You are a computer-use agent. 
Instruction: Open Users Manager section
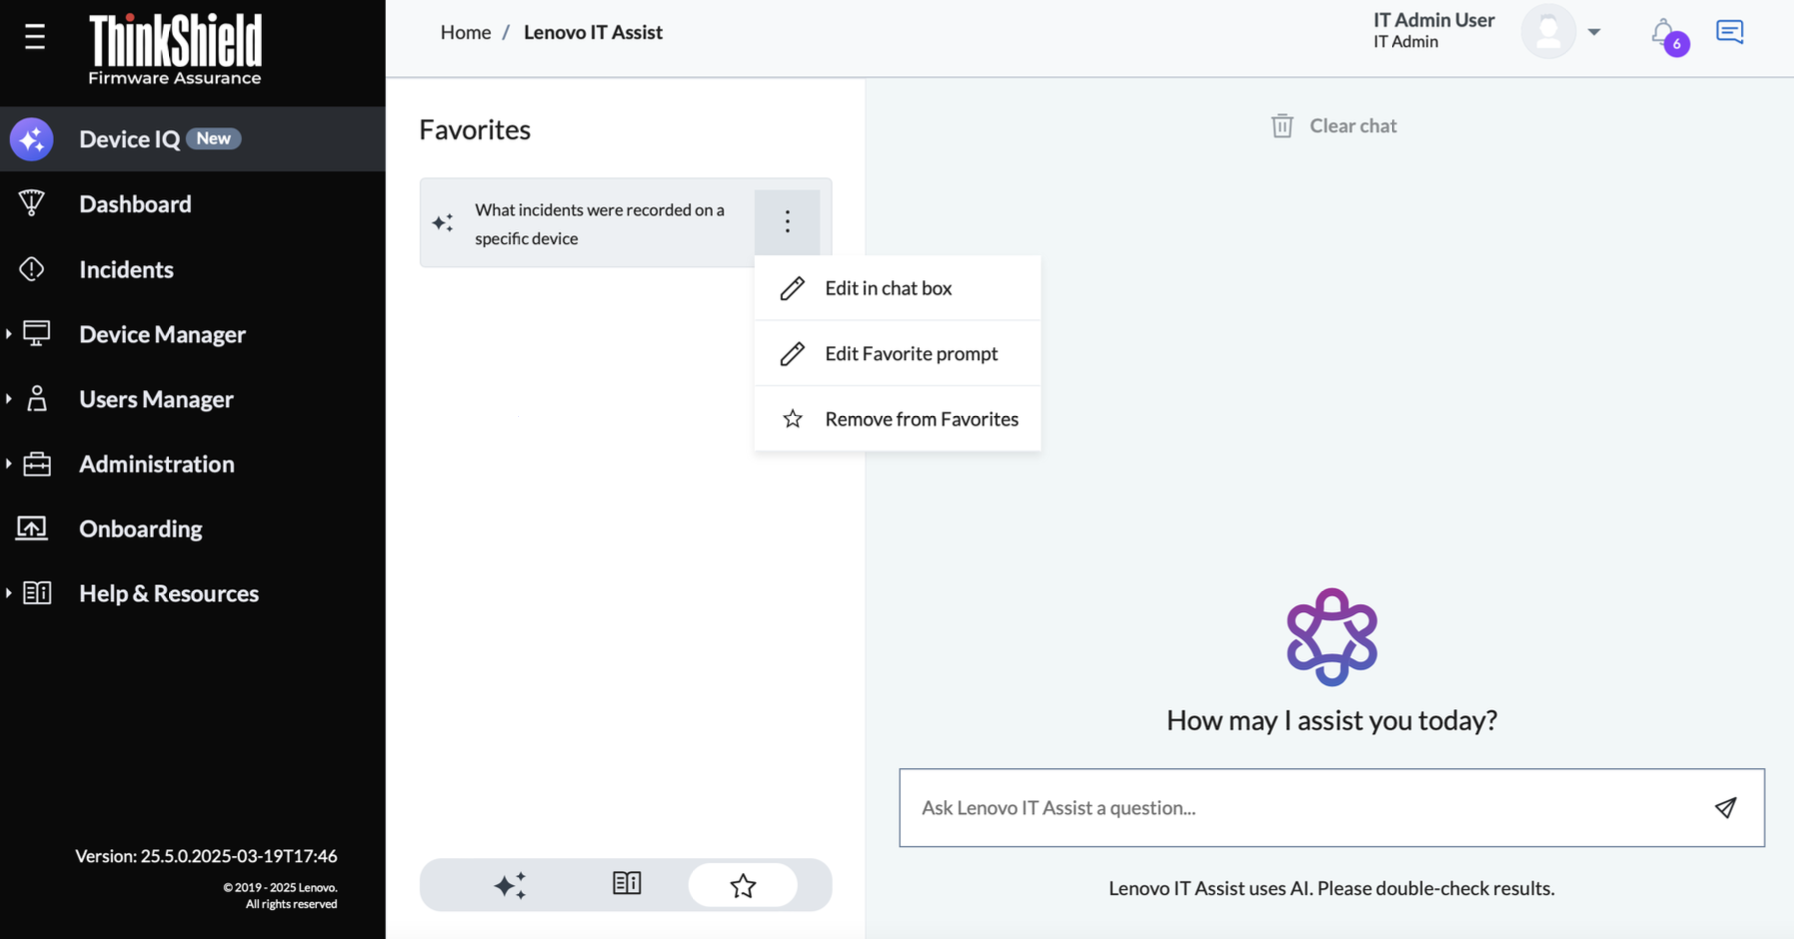click(156, 399)
